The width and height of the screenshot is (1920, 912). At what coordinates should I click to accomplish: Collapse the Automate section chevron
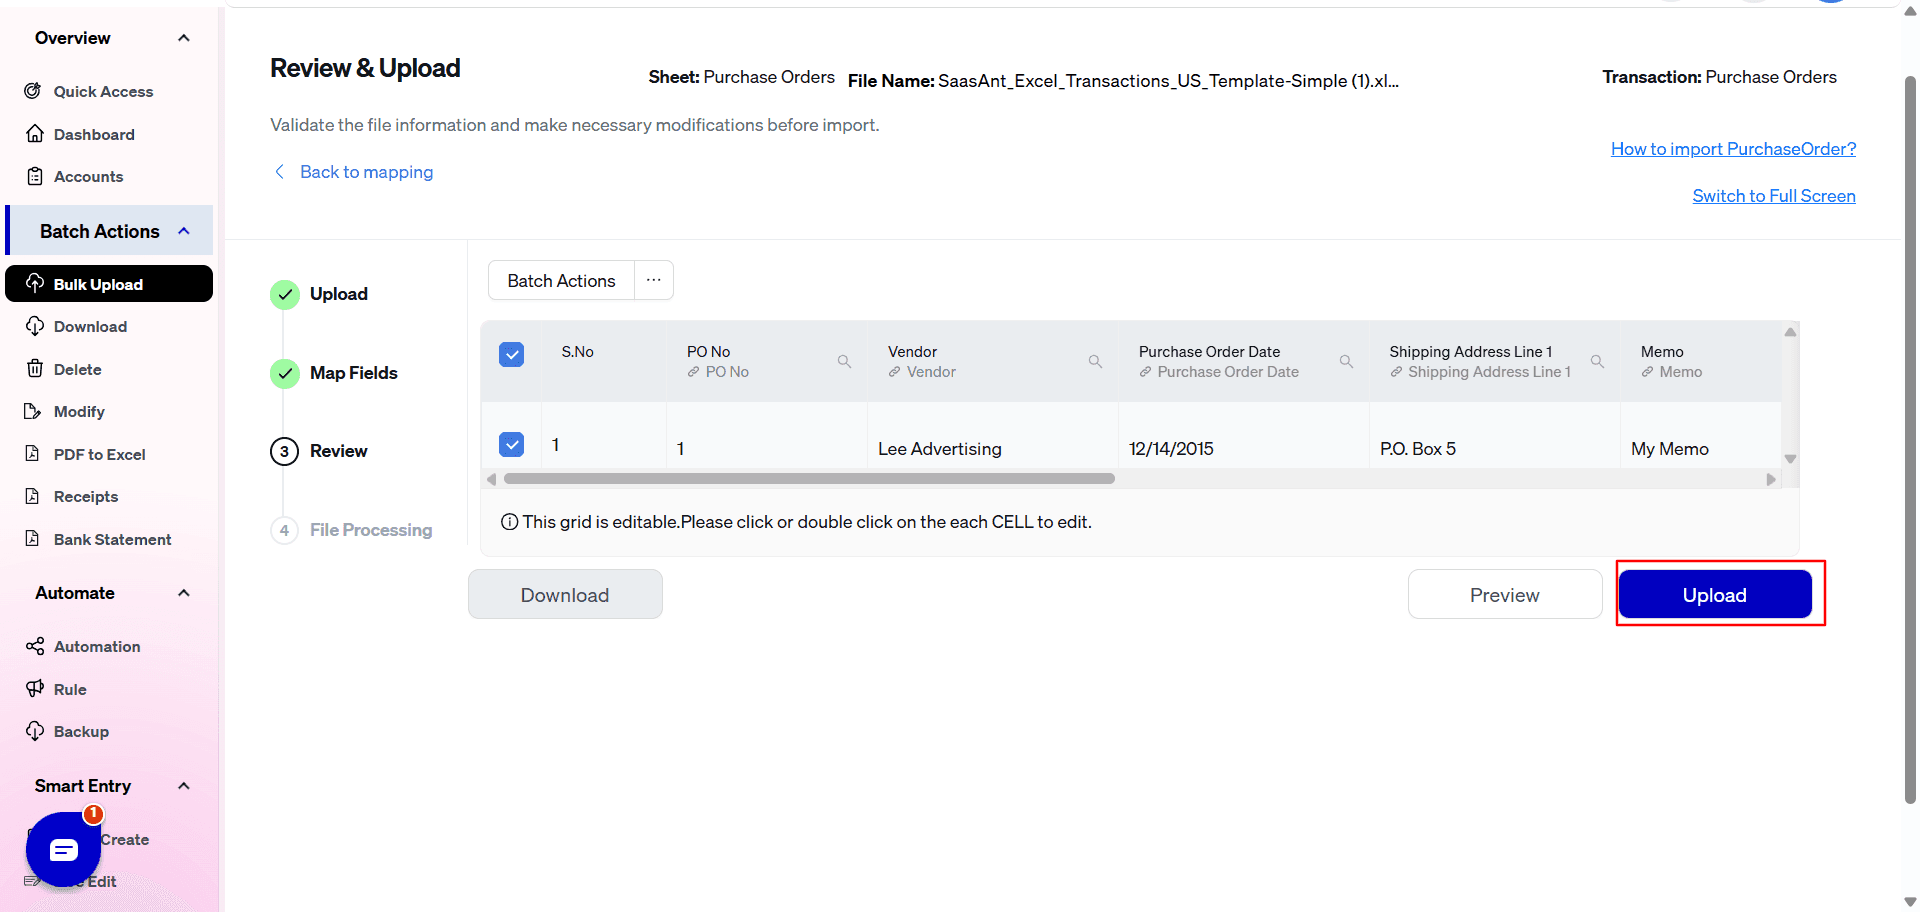pos(184,593)
